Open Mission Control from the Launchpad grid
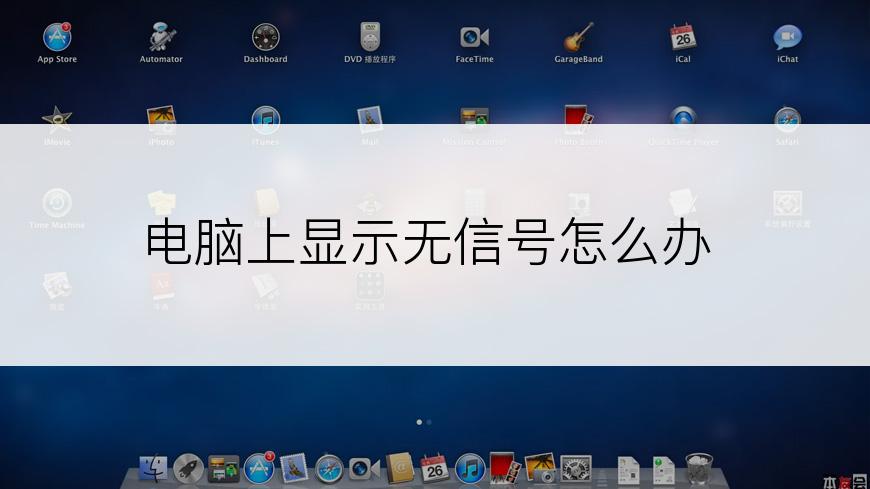The height and width of the screenshot is (489, 870). coord(474,119)
